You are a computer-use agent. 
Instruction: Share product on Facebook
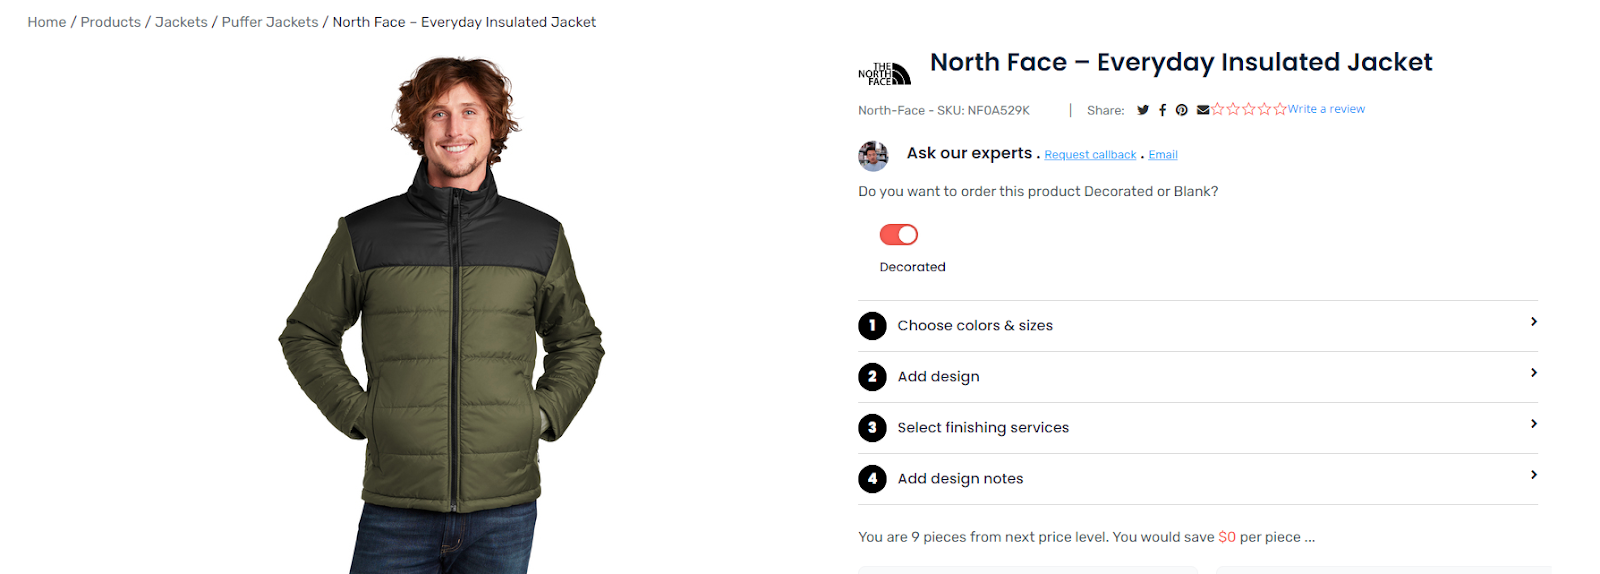click(1162, 110)
